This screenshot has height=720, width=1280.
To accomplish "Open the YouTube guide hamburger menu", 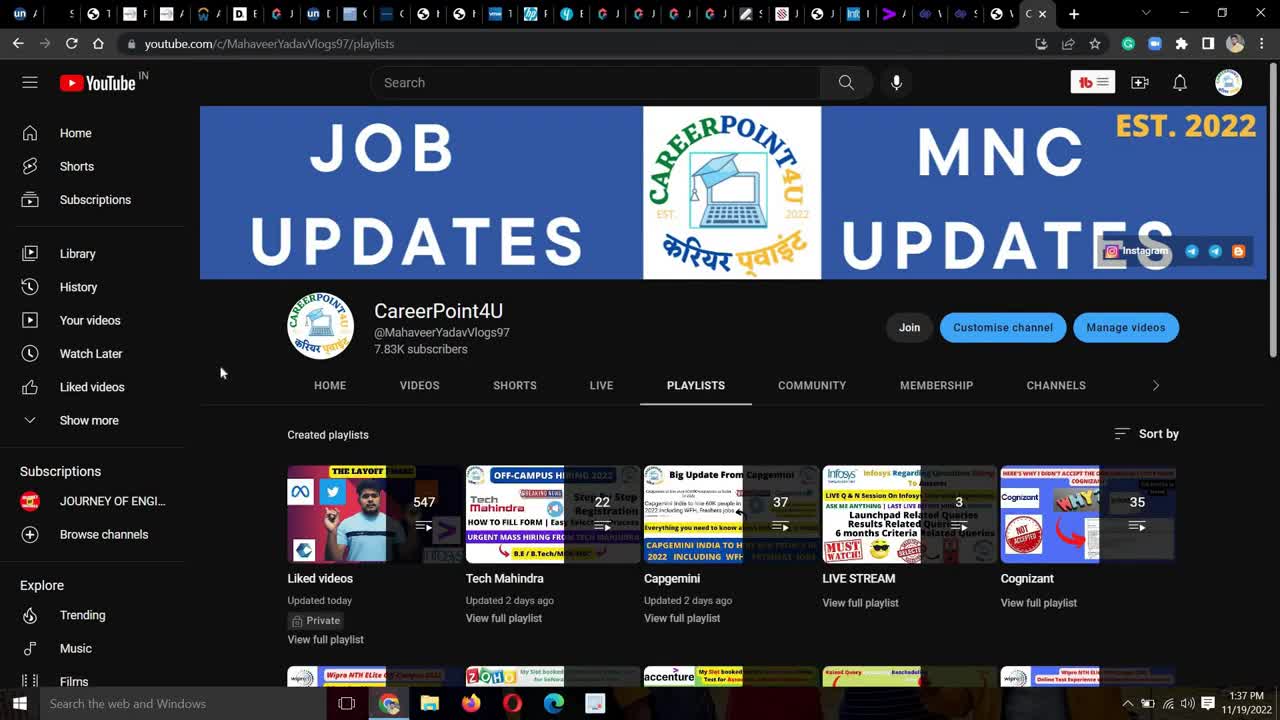I will [30, 83].
